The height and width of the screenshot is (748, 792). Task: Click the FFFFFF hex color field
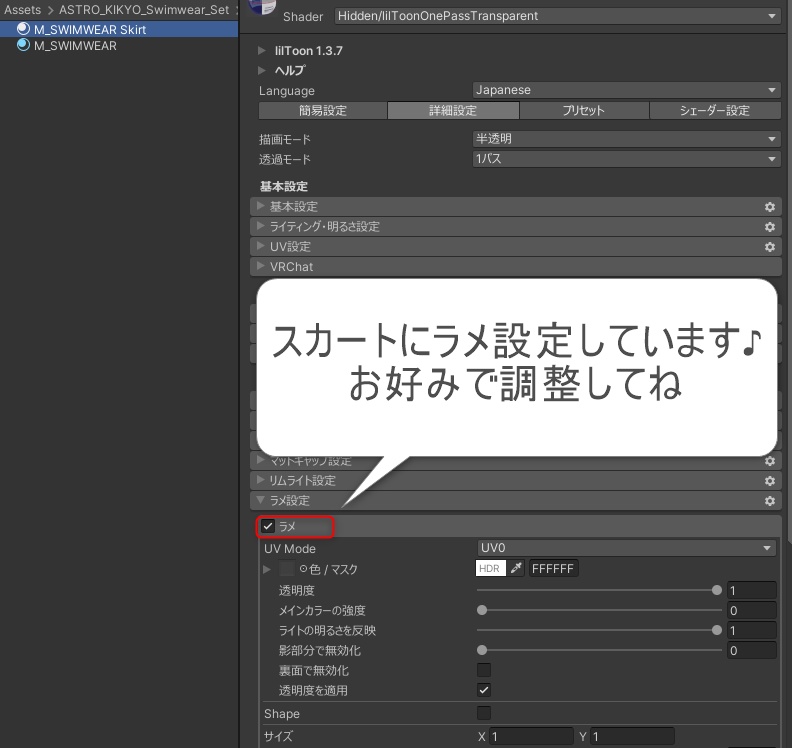pyautogui.click(x=553, y=569)
